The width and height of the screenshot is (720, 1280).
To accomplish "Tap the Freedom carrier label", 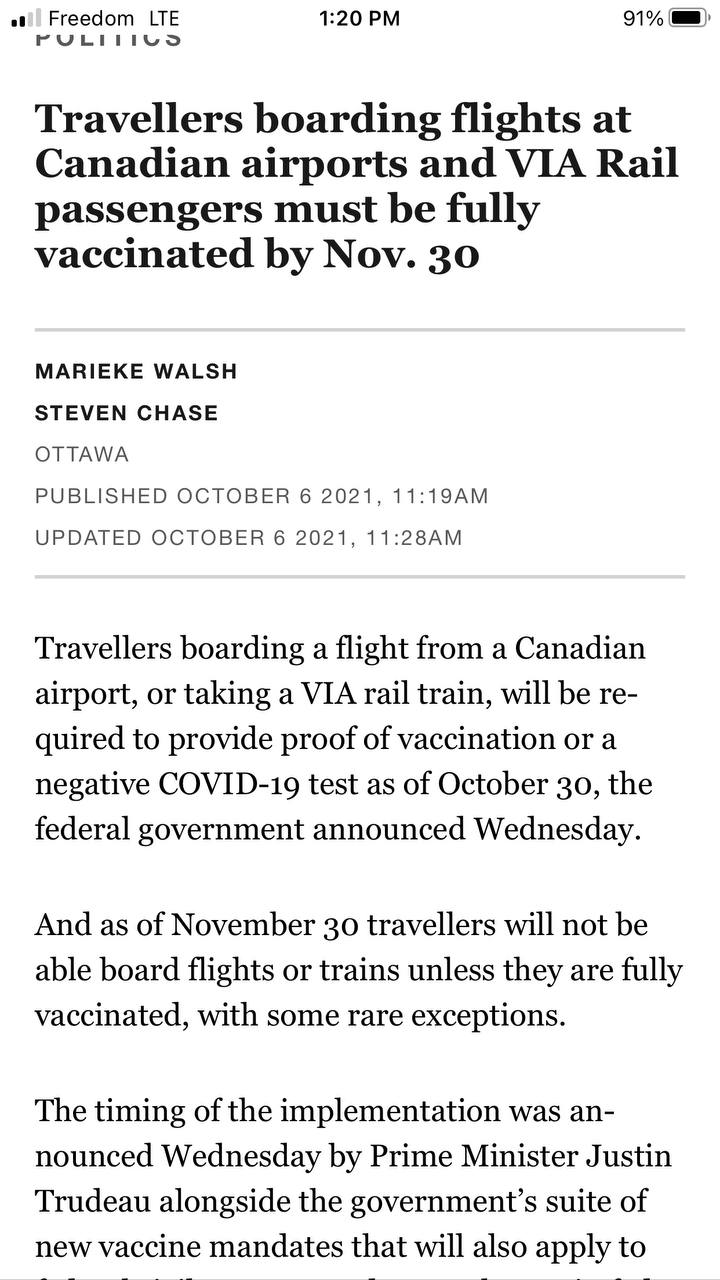I will [x=91, y=18].
